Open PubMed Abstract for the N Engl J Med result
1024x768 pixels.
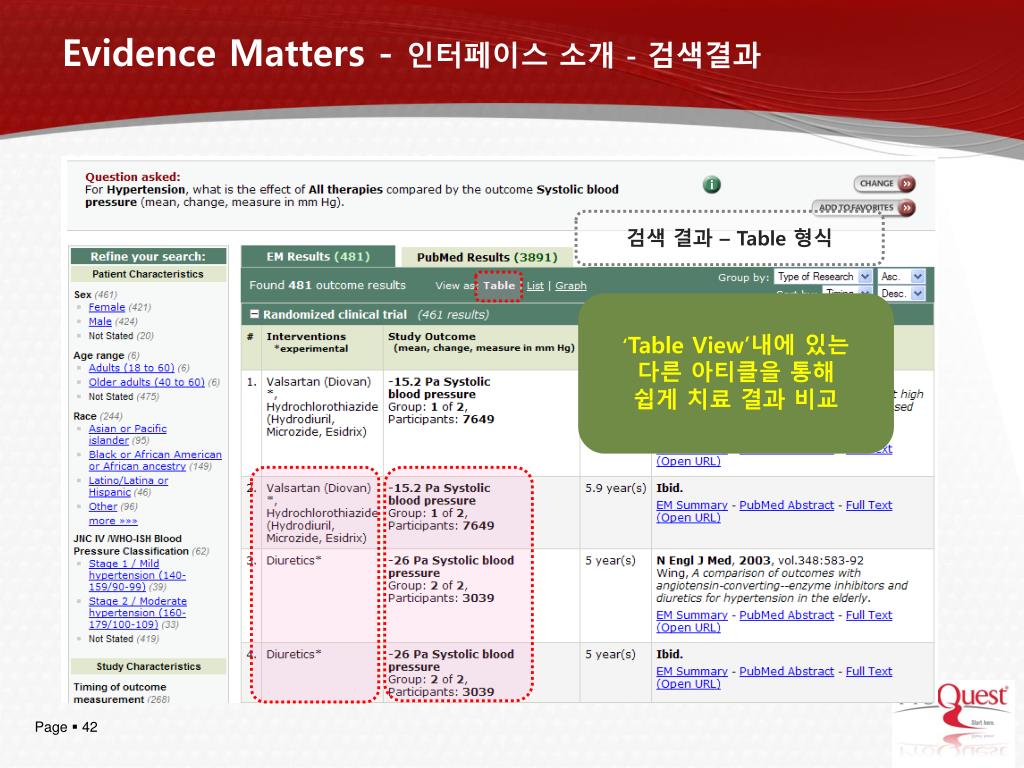pos(786,615)
